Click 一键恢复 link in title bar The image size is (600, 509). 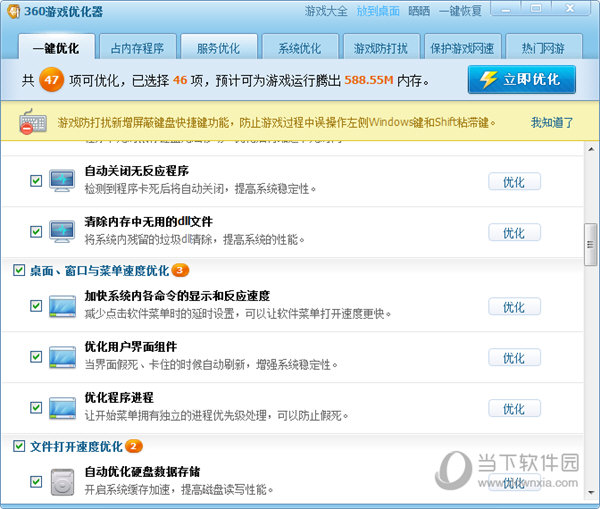(460, 11)
